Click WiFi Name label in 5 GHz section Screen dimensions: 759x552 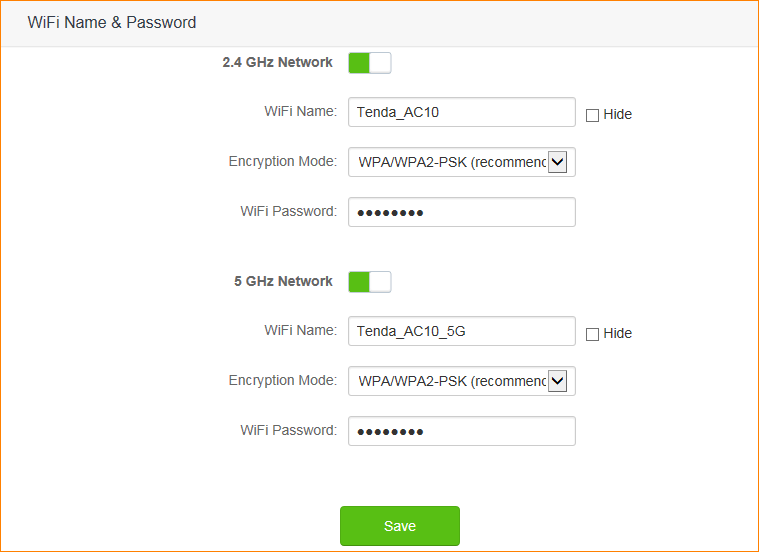300,330
